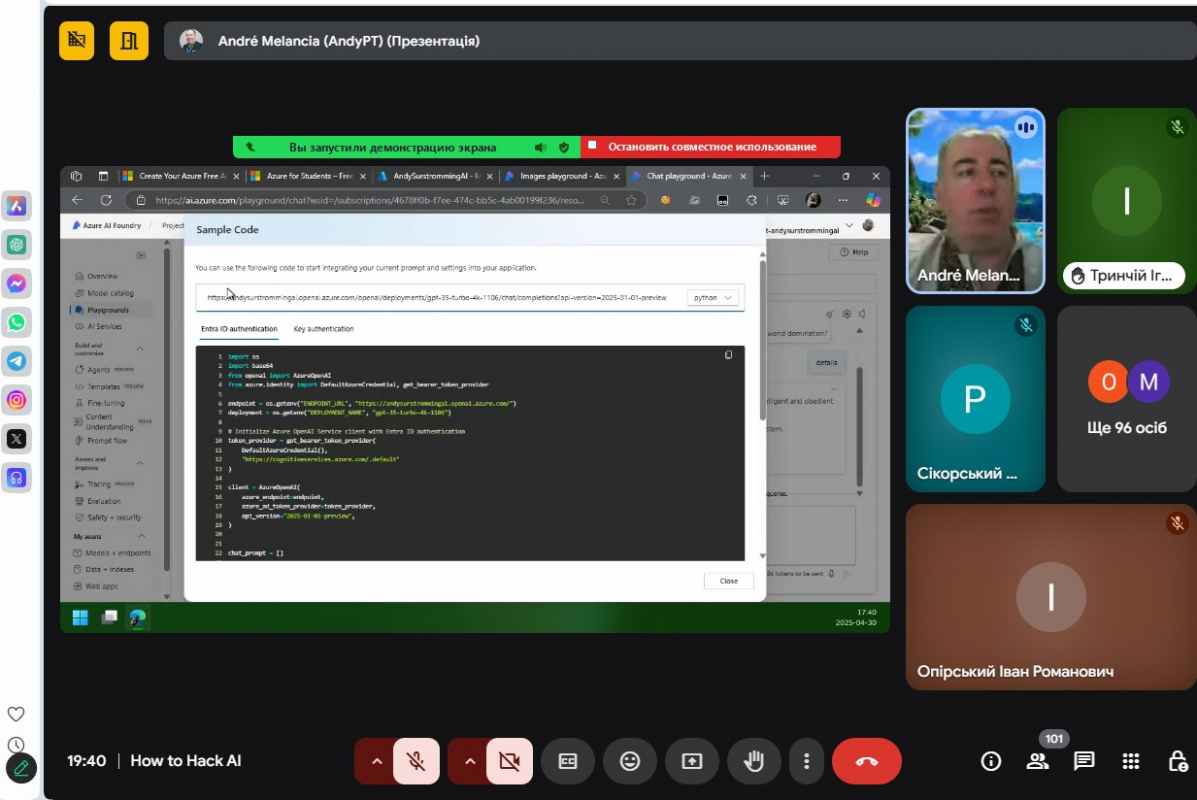Show the participants list with 101 badge

click(x=1037, y=761)
